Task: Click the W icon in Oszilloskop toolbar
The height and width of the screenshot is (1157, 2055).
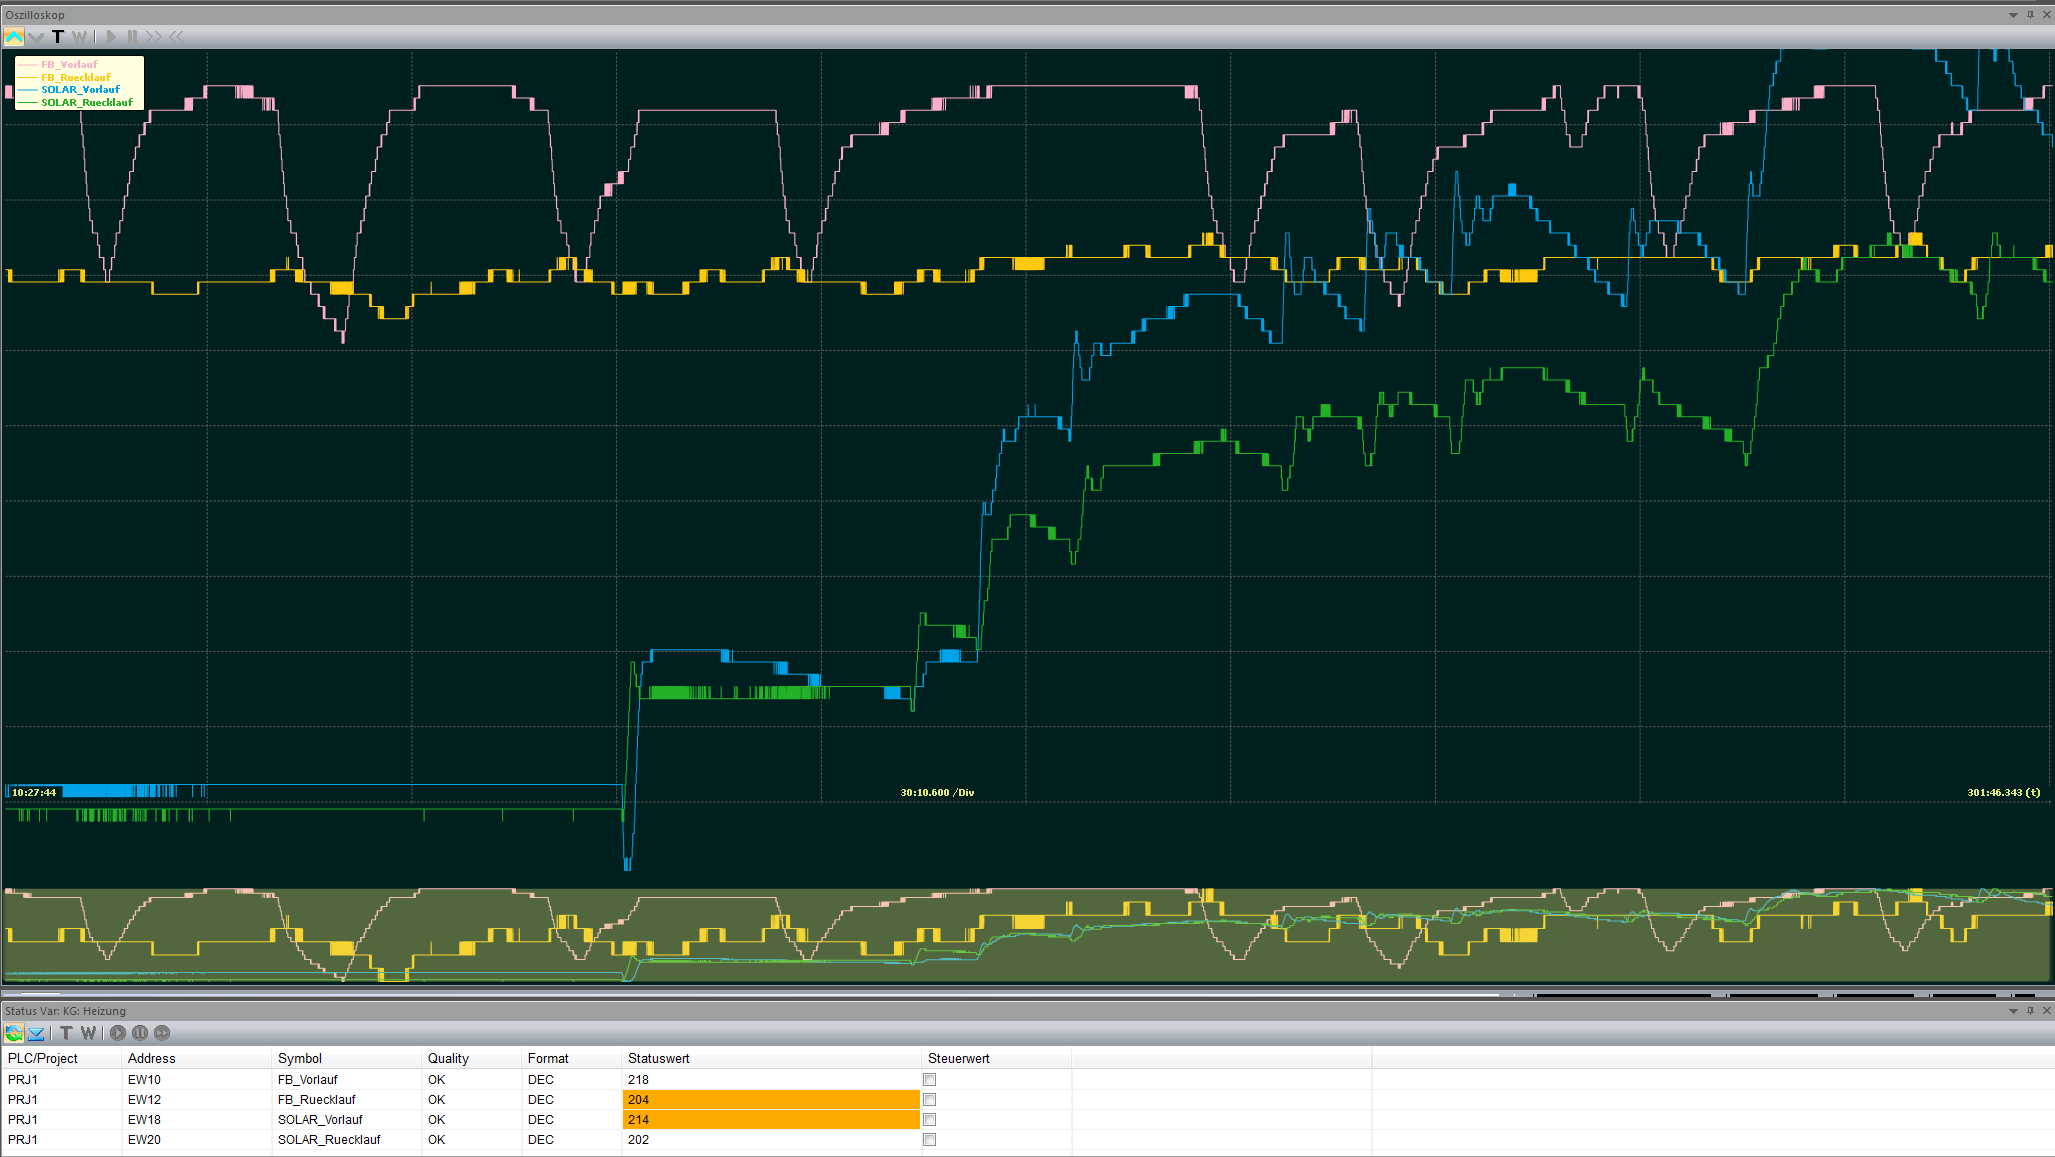Action: (x=79, y=37)
